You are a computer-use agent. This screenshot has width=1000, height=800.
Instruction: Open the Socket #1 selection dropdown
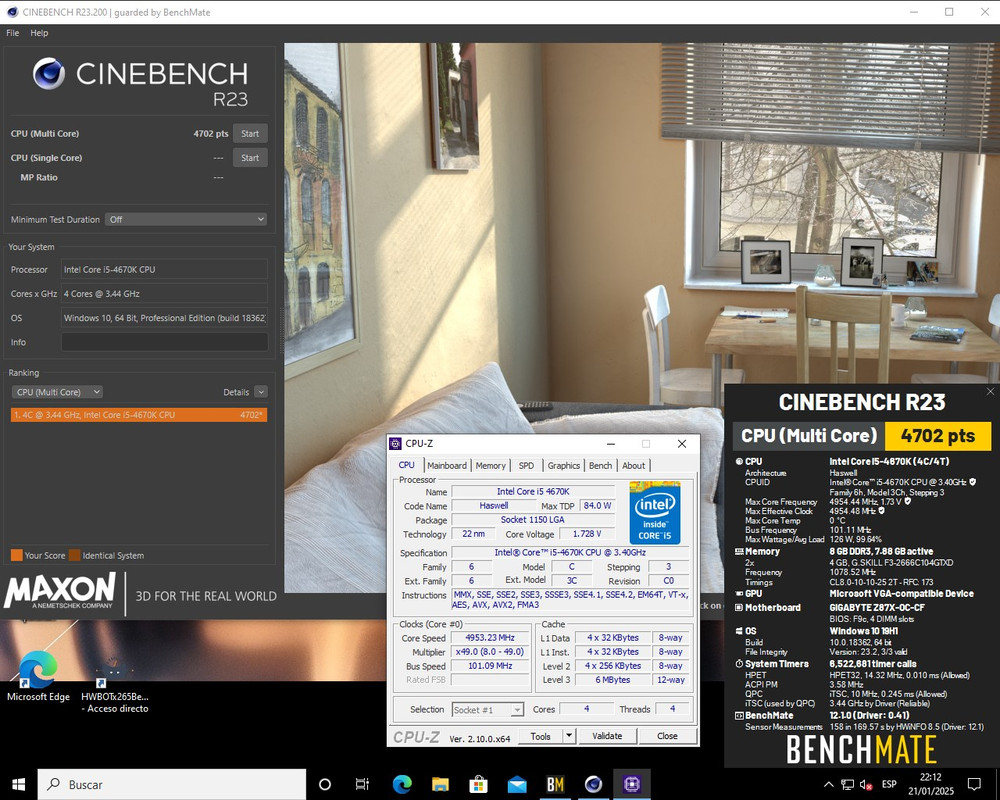tap(488, 709)
